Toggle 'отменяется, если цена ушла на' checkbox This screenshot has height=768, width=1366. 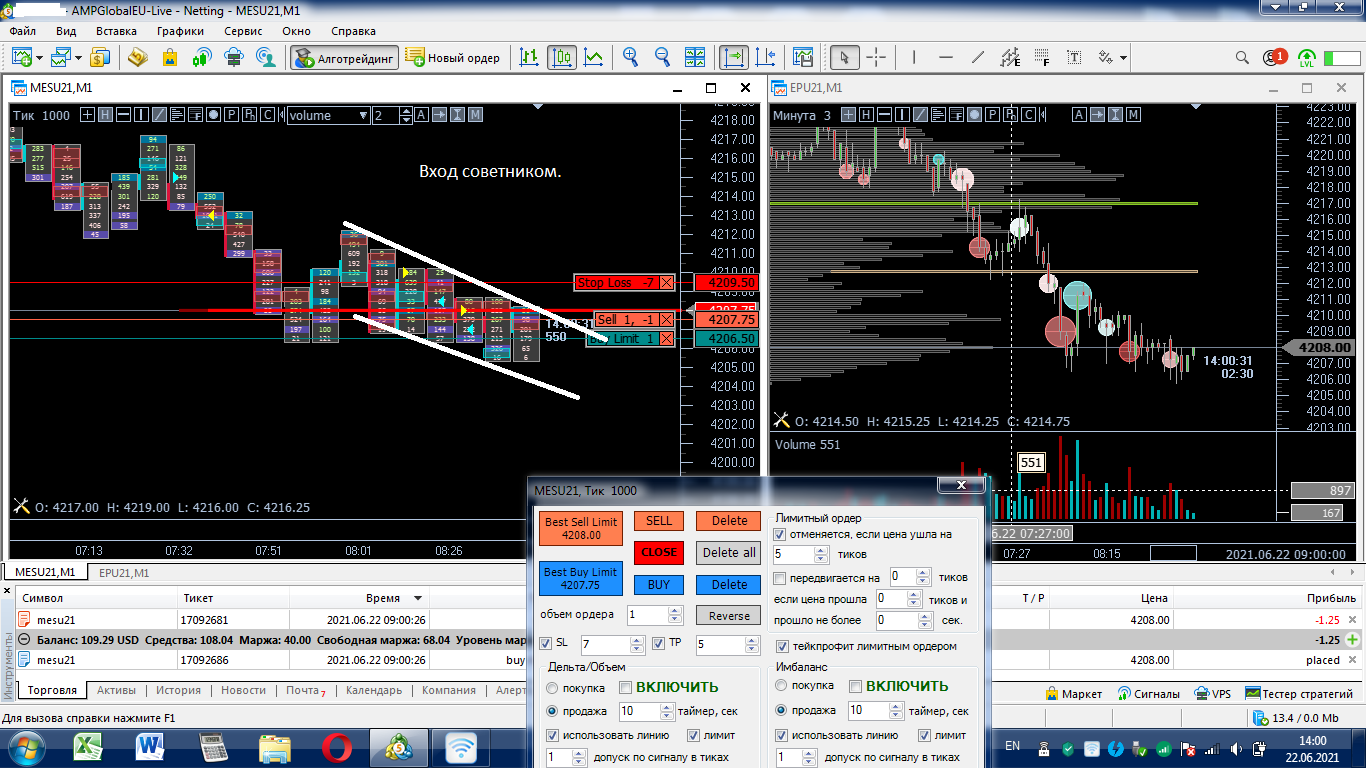click(780, 534)
